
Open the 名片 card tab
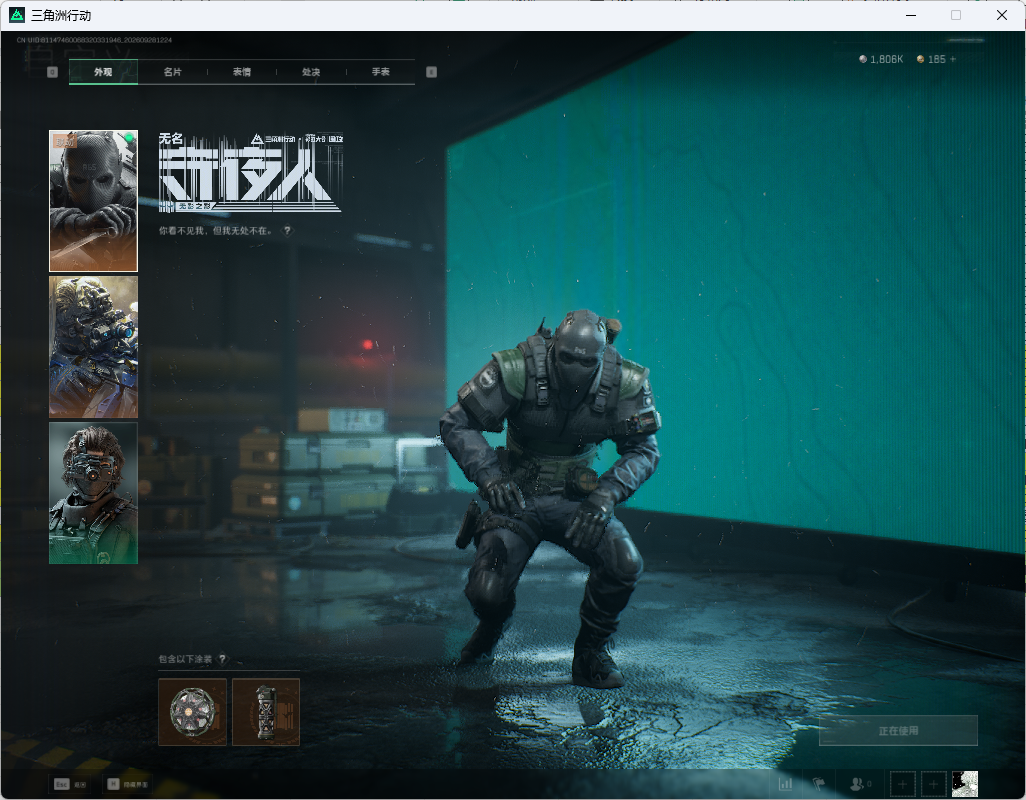pyautogui.click(x=172, y=72)
